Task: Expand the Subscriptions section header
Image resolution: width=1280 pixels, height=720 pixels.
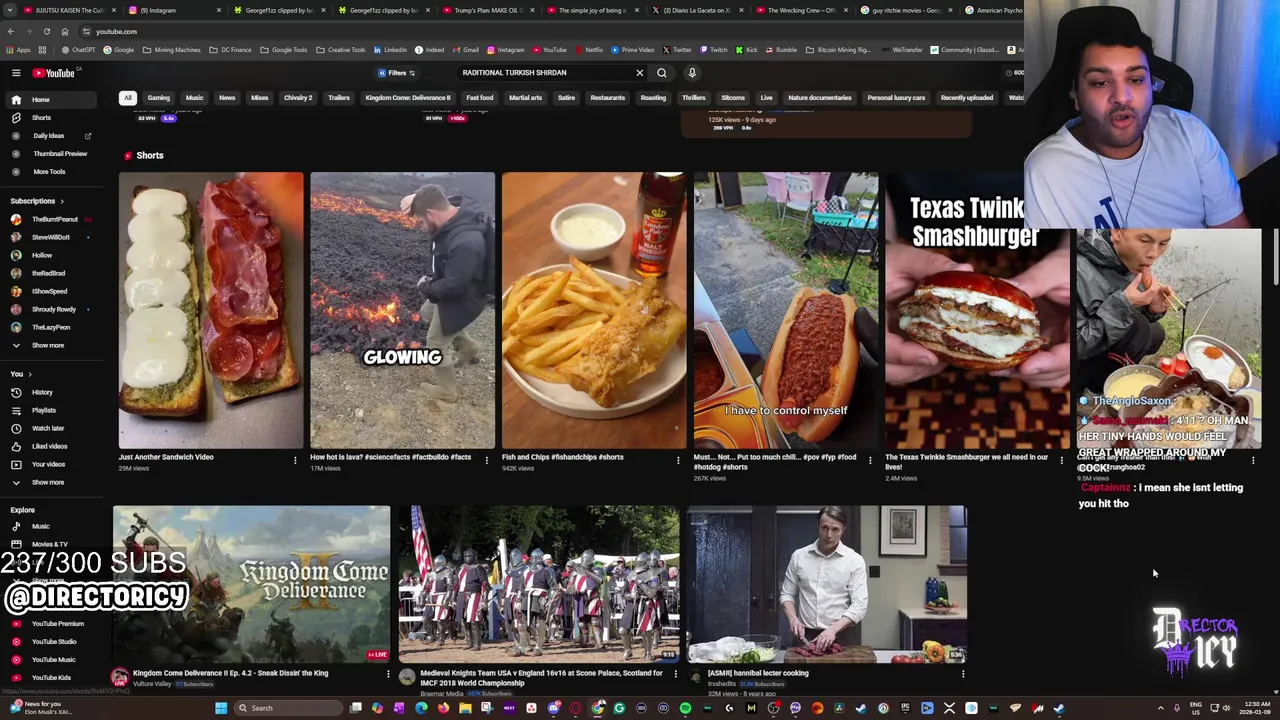Action: click(37, 201)
